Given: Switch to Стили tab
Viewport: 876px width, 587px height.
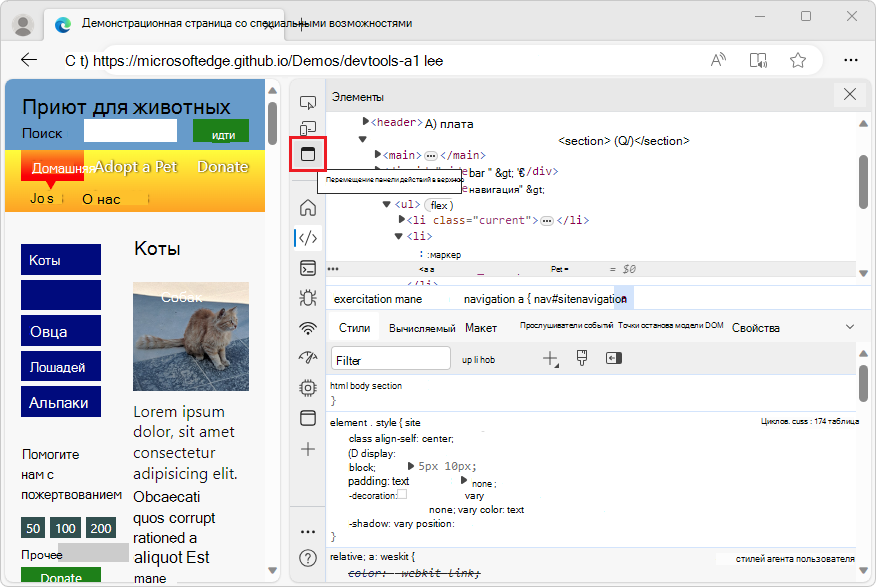Looking at the screenshot, I should (354, 328).
